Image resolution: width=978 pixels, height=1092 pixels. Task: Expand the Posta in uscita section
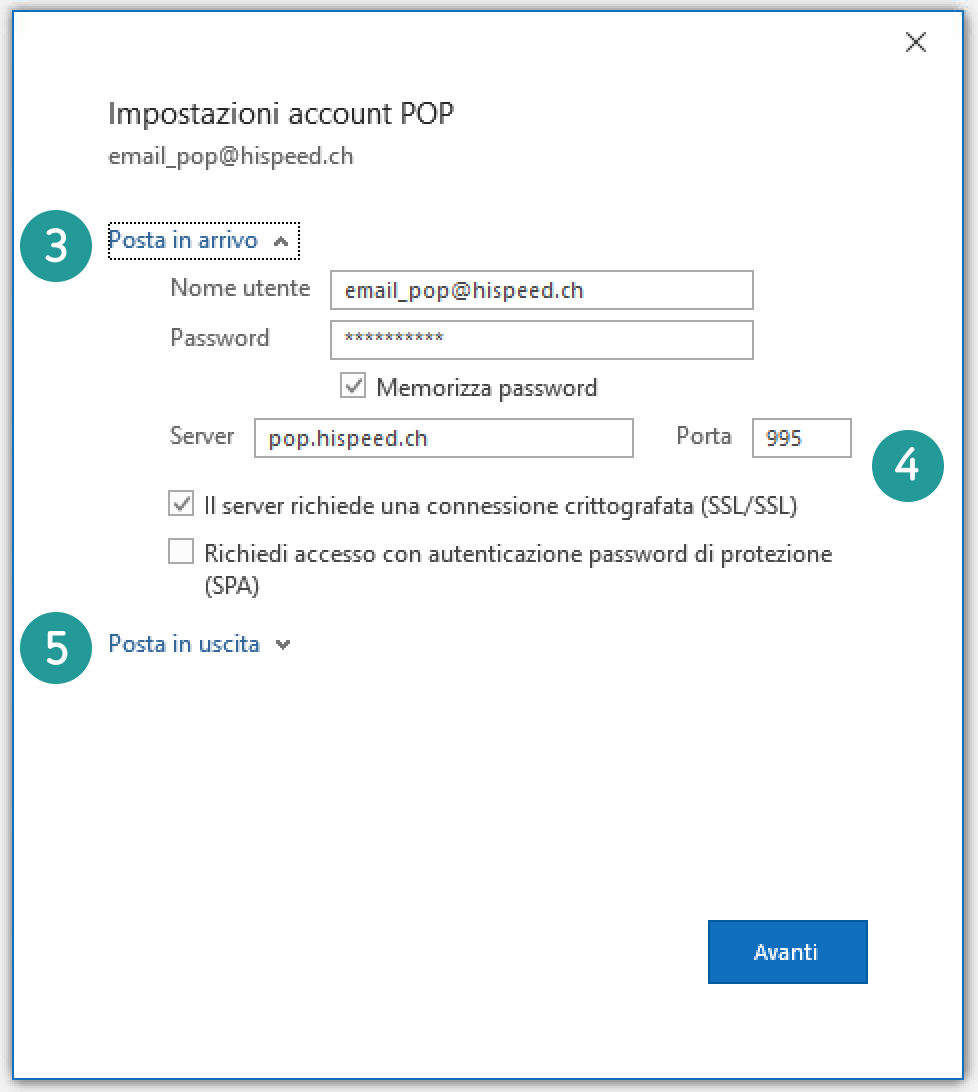click(x=199, y=644)
